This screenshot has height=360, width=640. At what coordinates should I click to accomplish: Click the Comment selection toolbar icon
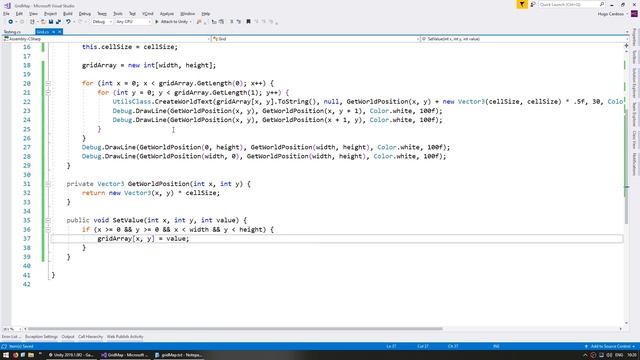[231, 22]
